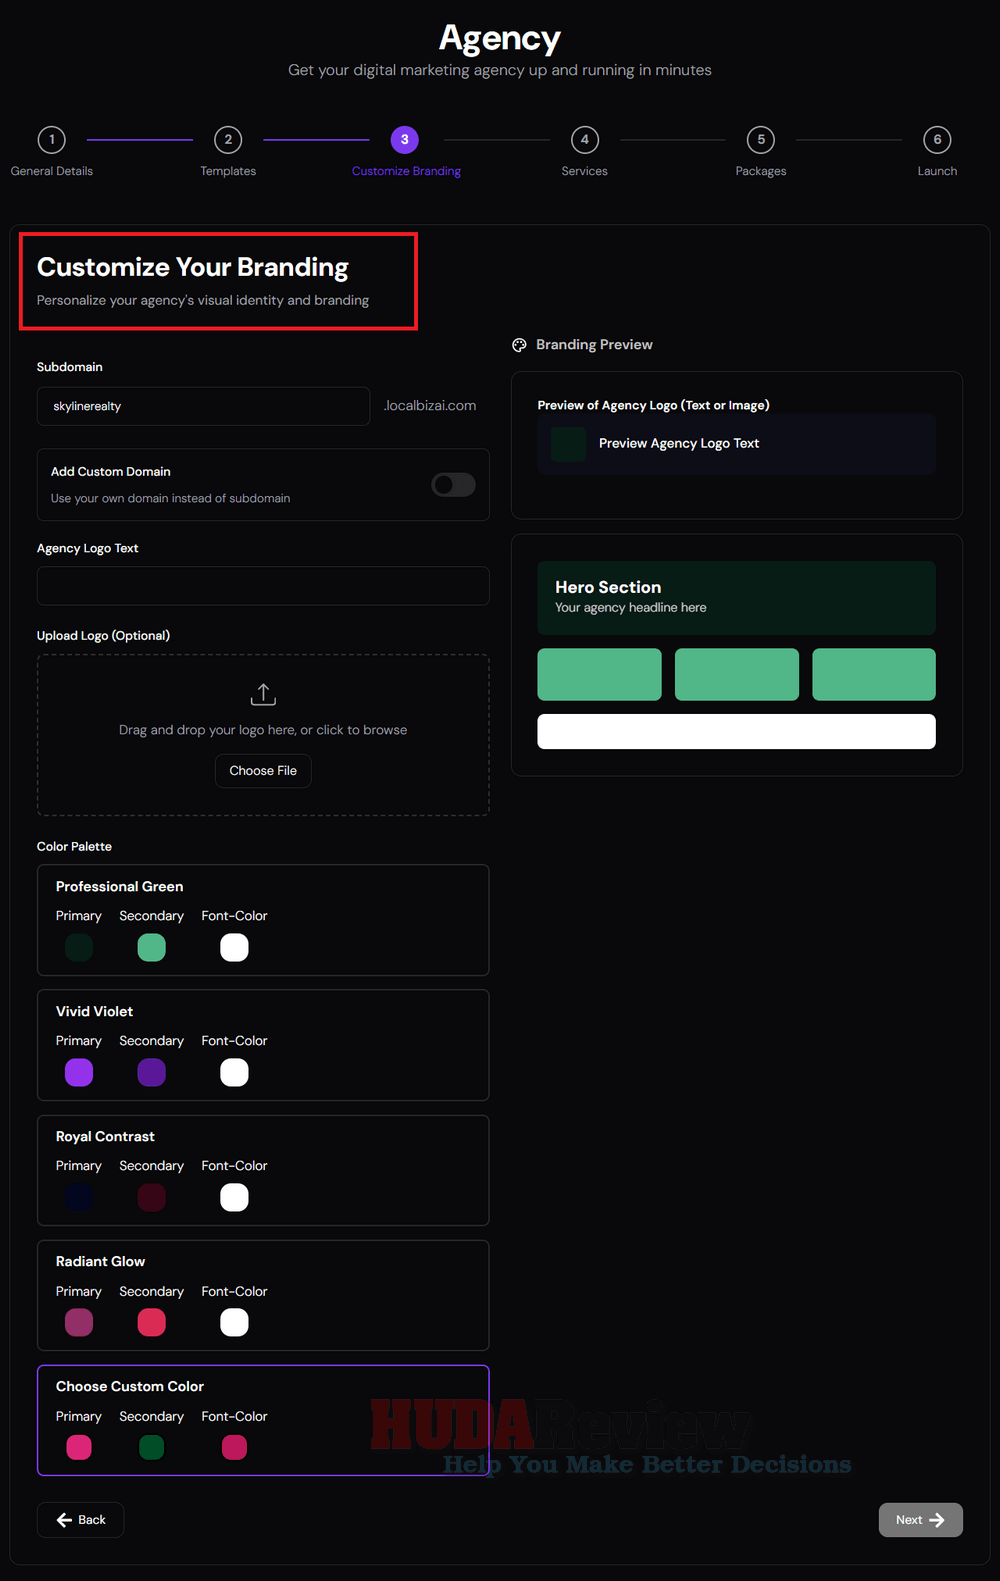Click the Preview Agency Logo Text label
Viewport: 1000px width, 1581px height.
[x=679, y=444]
